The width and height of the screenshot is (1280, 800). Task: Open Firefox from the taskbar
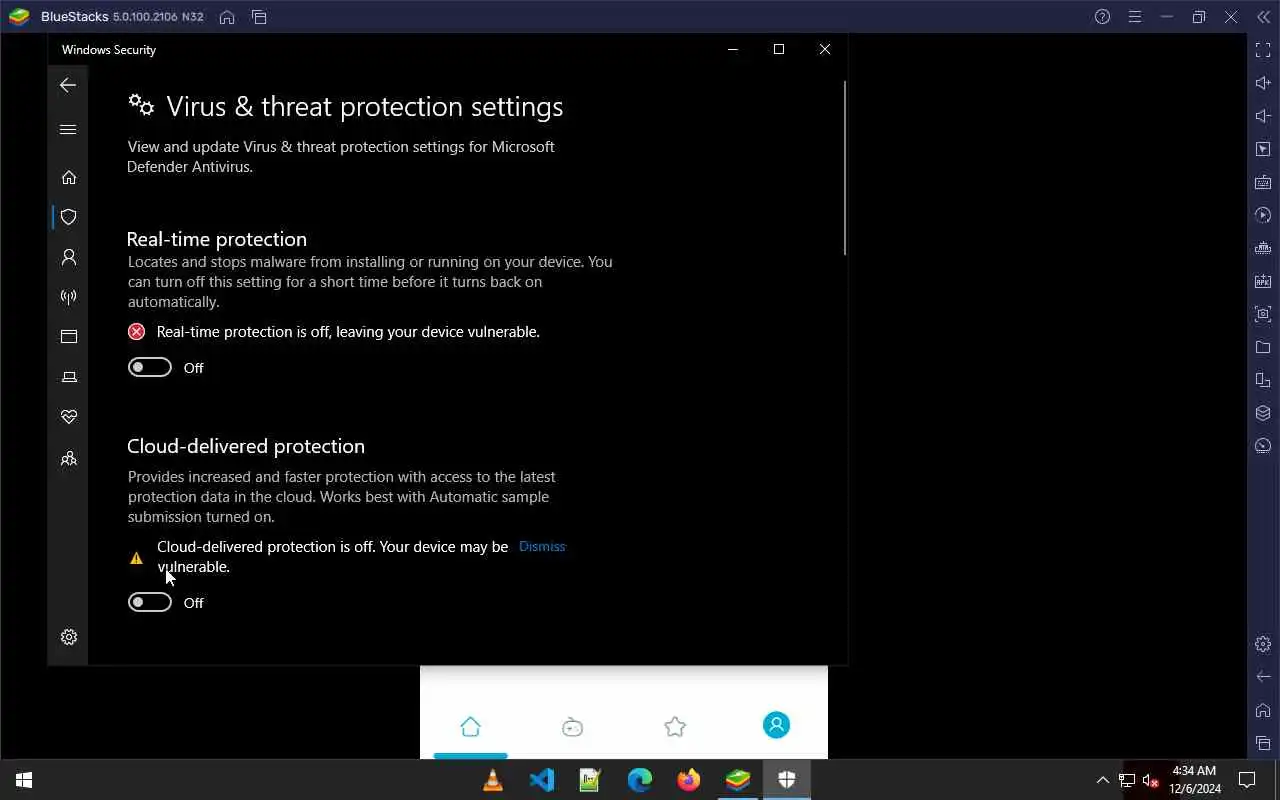click(x=688, y=780)
